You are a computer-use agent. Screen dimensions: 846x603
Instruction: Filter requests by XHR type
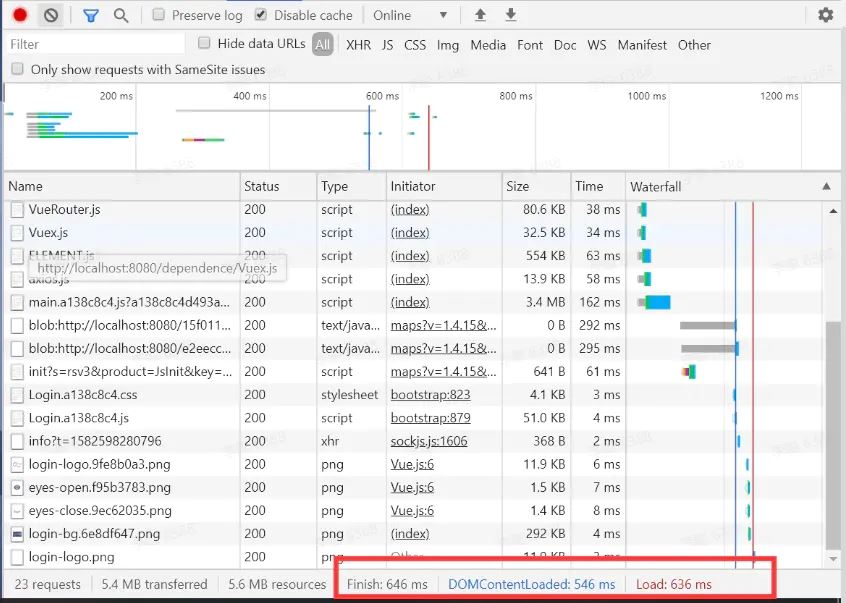coord(358,45)
